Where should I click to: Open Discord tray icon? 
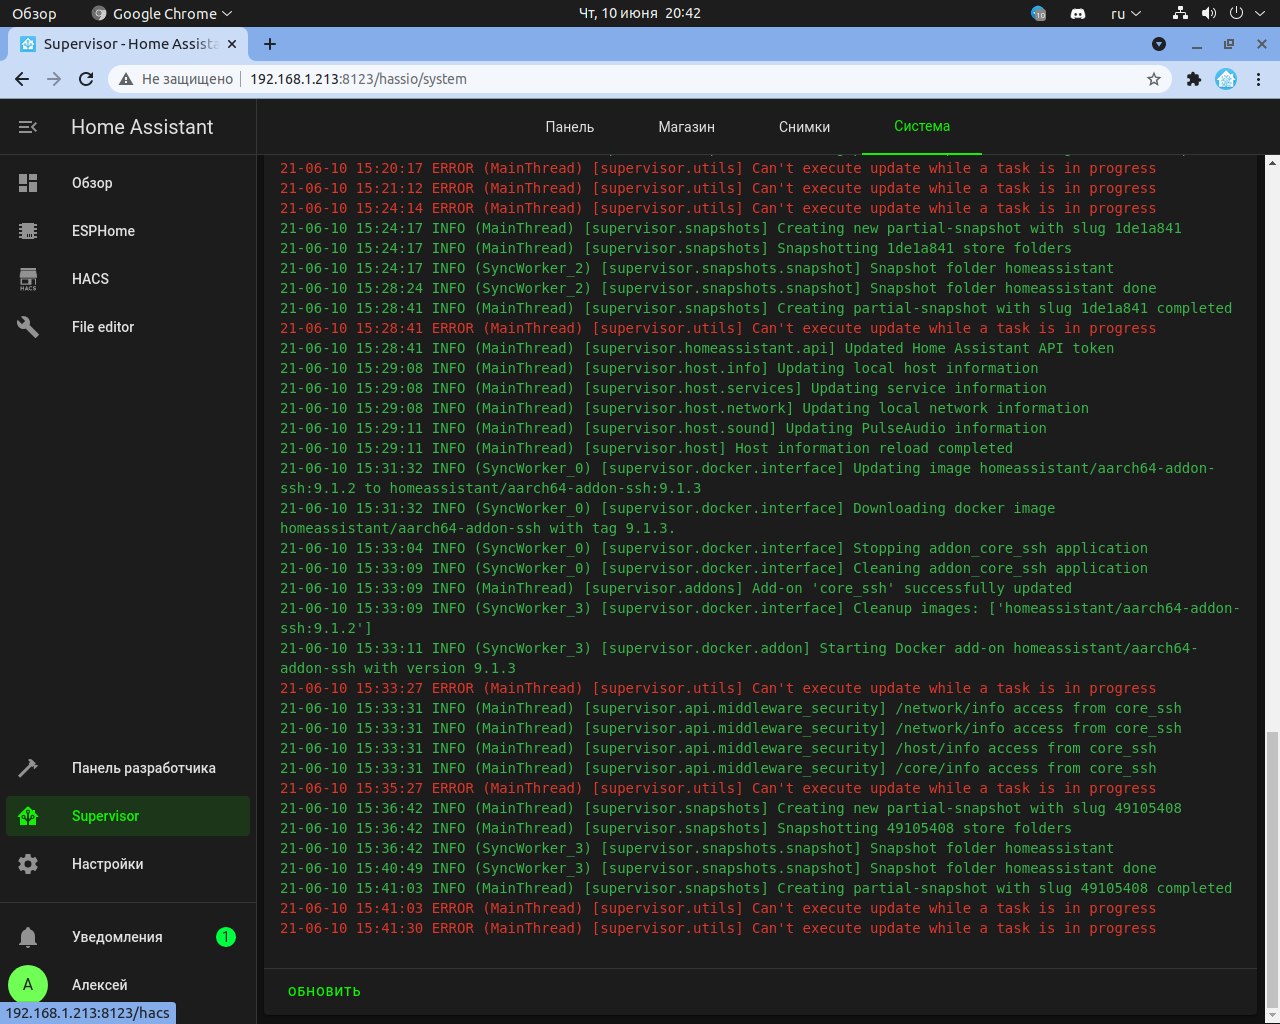1078,14
